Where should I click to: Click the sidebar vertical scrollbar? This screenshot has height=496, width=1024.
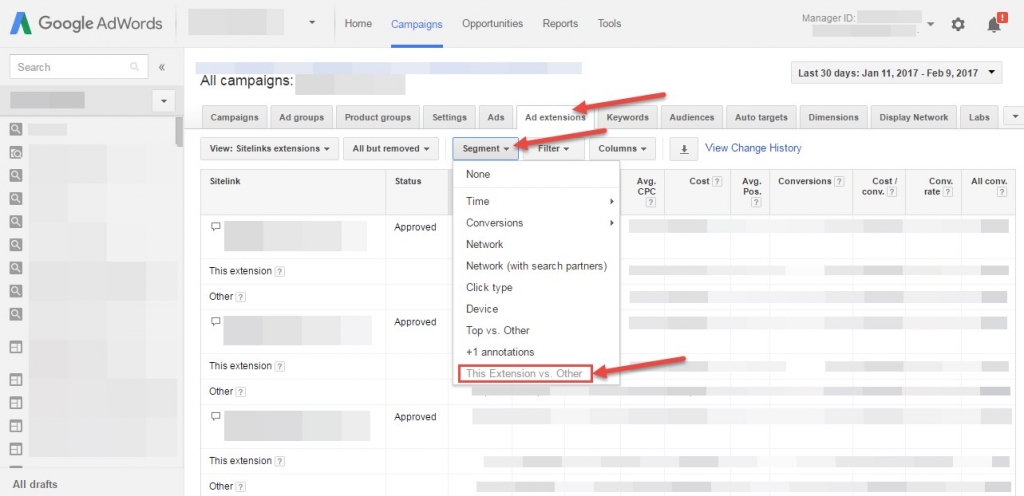179,132
